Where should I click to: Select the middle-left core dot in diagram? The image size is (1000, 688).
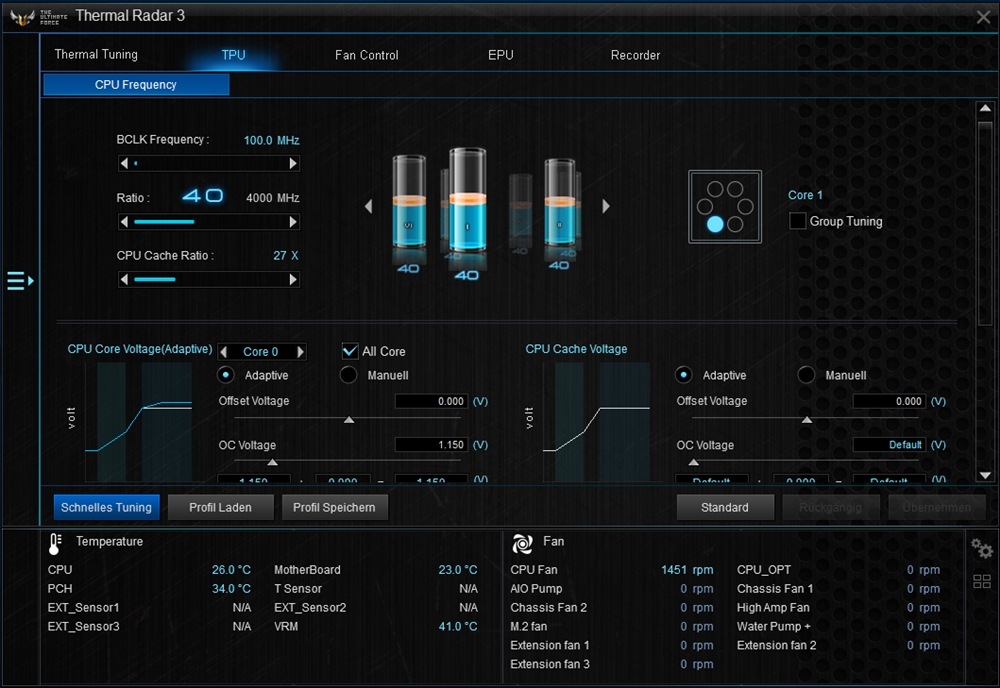705,207
